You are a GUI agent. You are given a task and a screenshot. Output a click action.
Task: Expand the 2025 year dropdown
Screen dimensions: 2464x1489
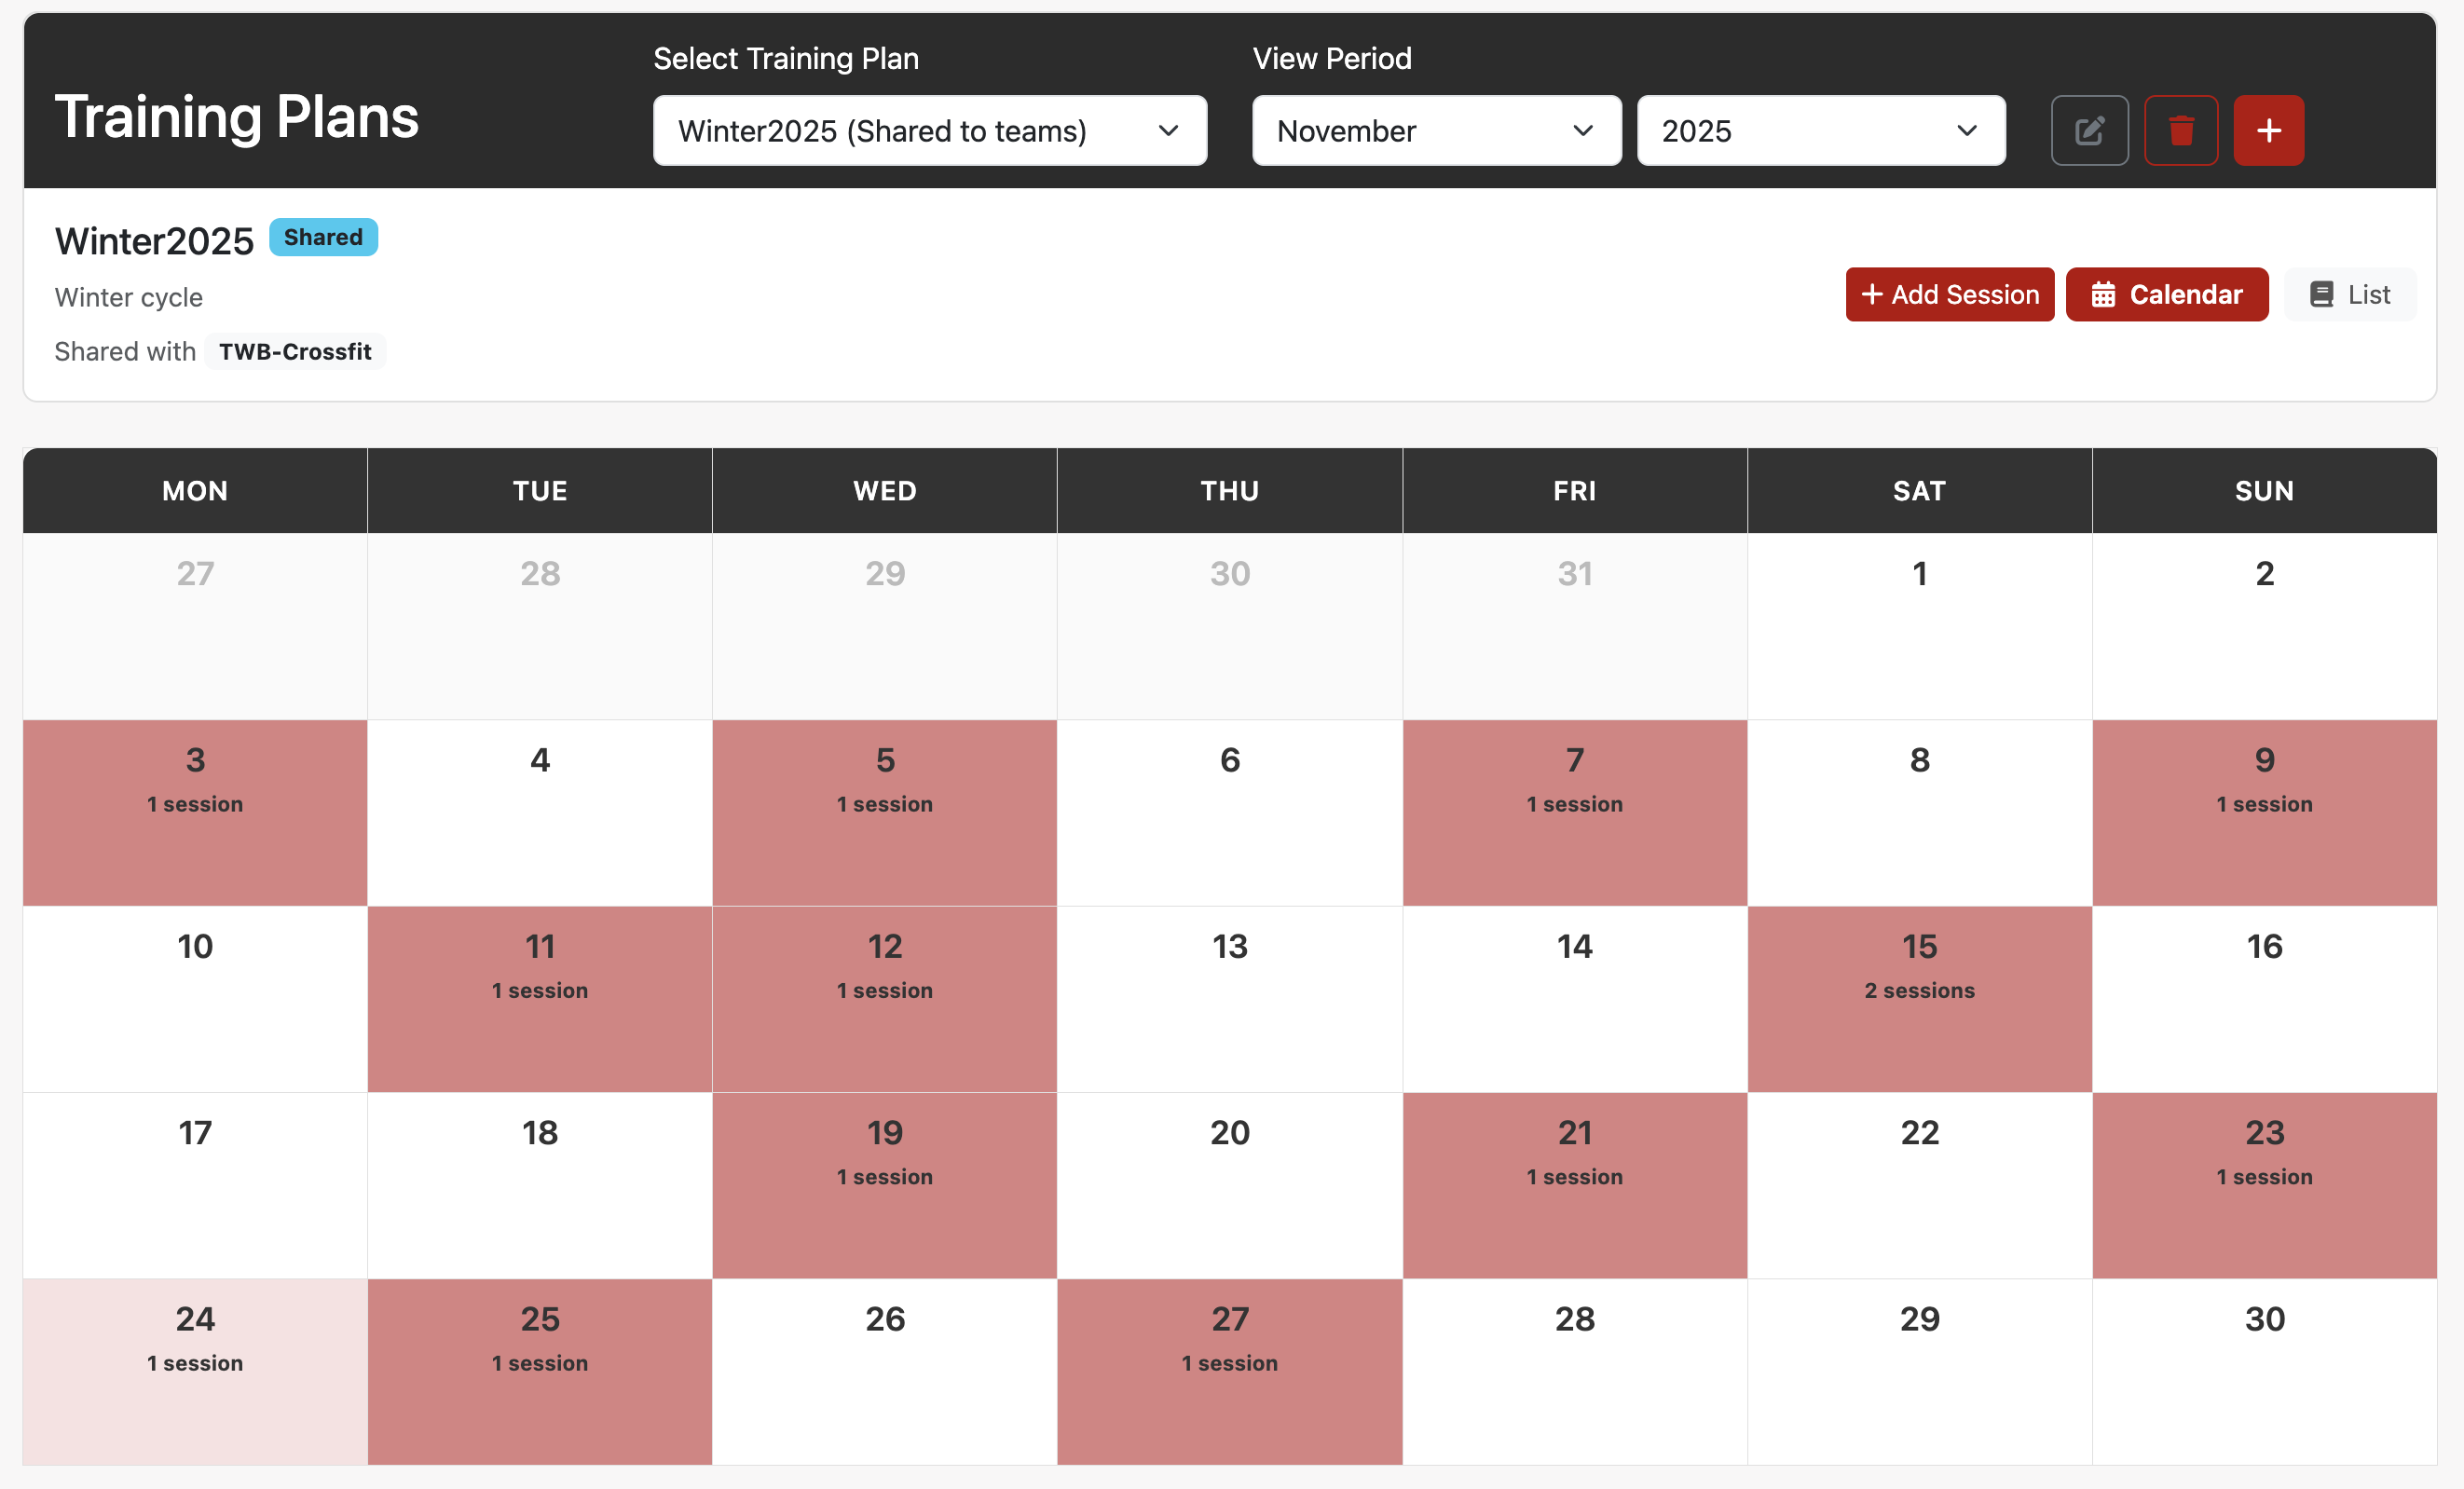click(x=1820, y=131)
